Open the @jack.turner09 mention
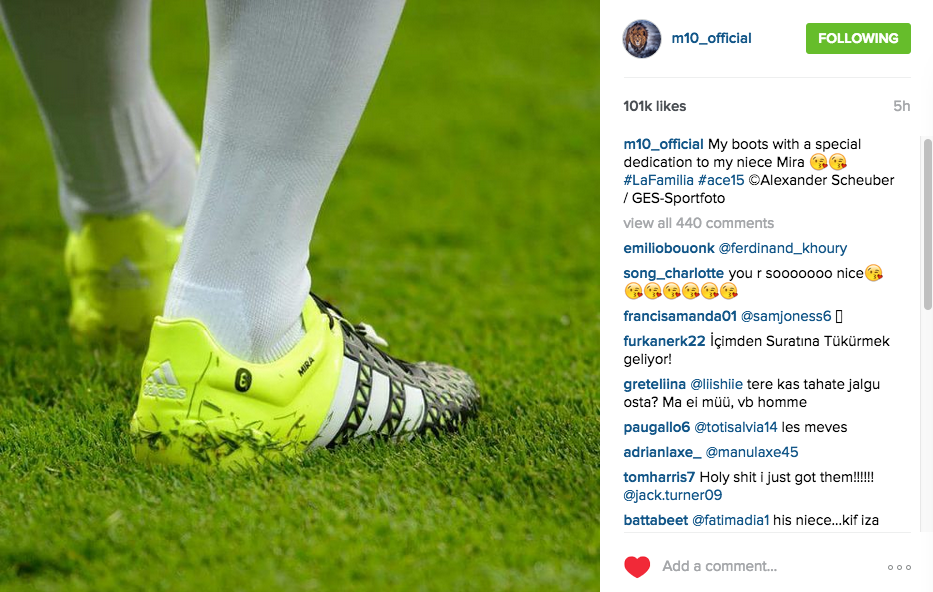The height and width of the screenshot is (592, 933). (672, 495)
